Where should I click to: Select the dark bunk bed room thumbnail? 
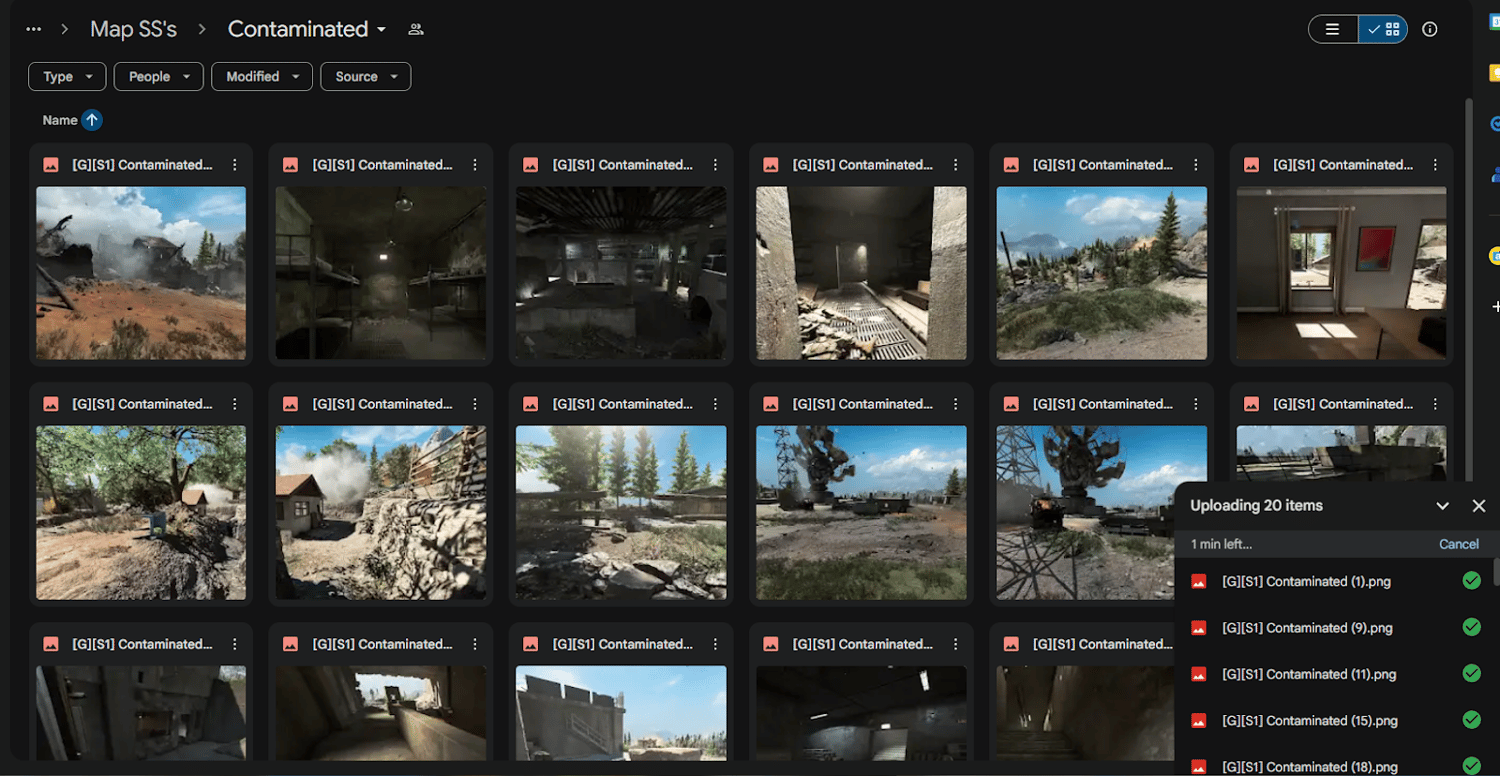click(381, 273)
